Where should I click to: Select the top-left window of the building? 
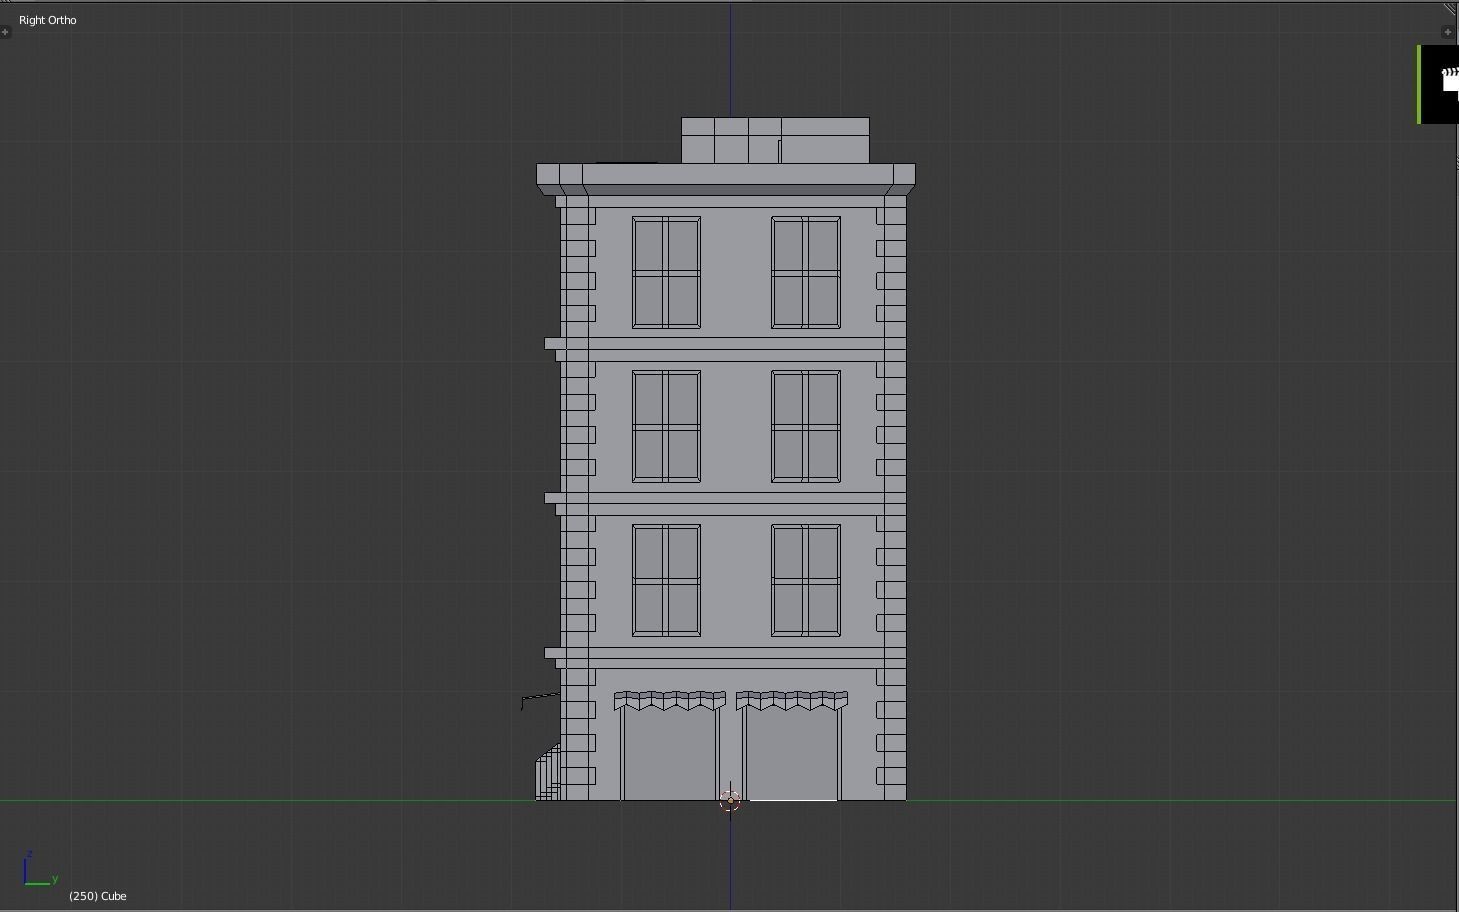(x=666, y=272)
